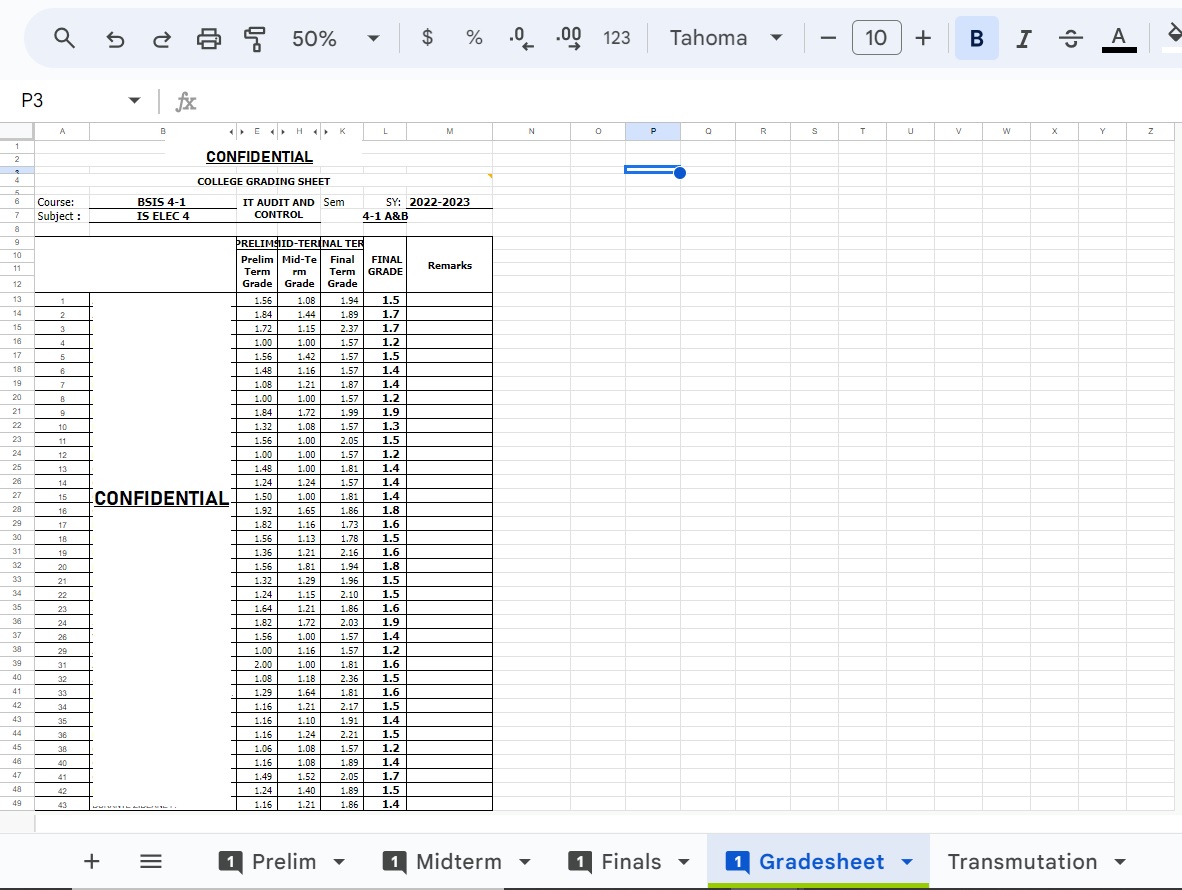
Task: Increase font size with plus button
Action: tap(923, 38)
